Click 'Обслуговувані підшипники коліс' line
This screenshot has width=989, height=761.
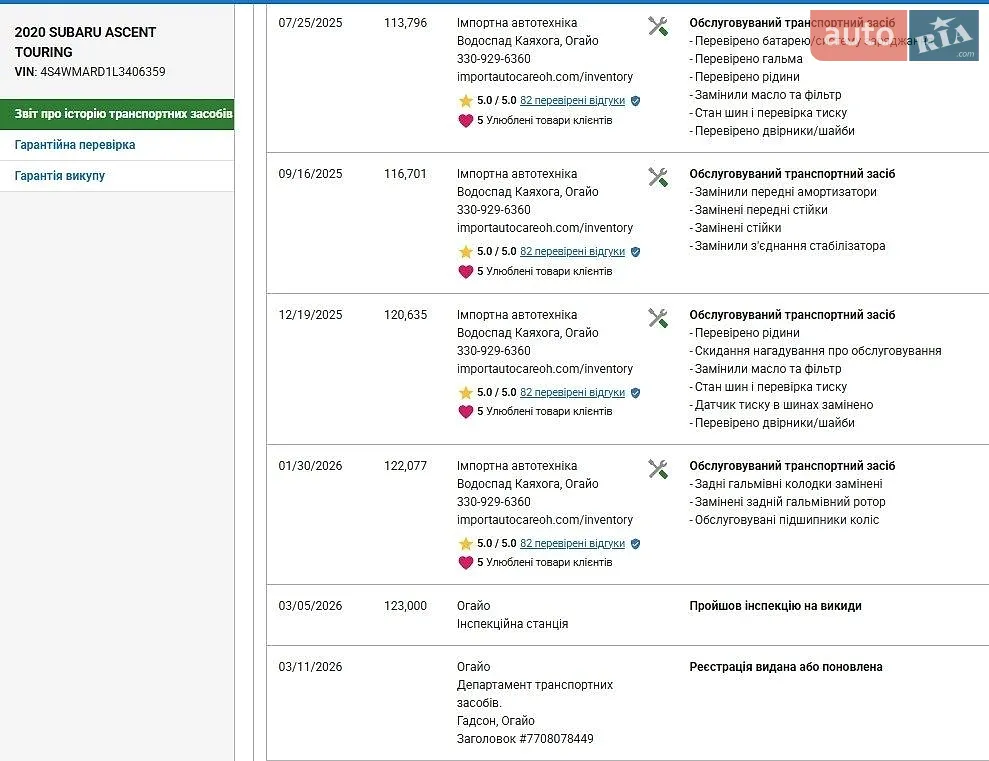(x=784, y=520)
